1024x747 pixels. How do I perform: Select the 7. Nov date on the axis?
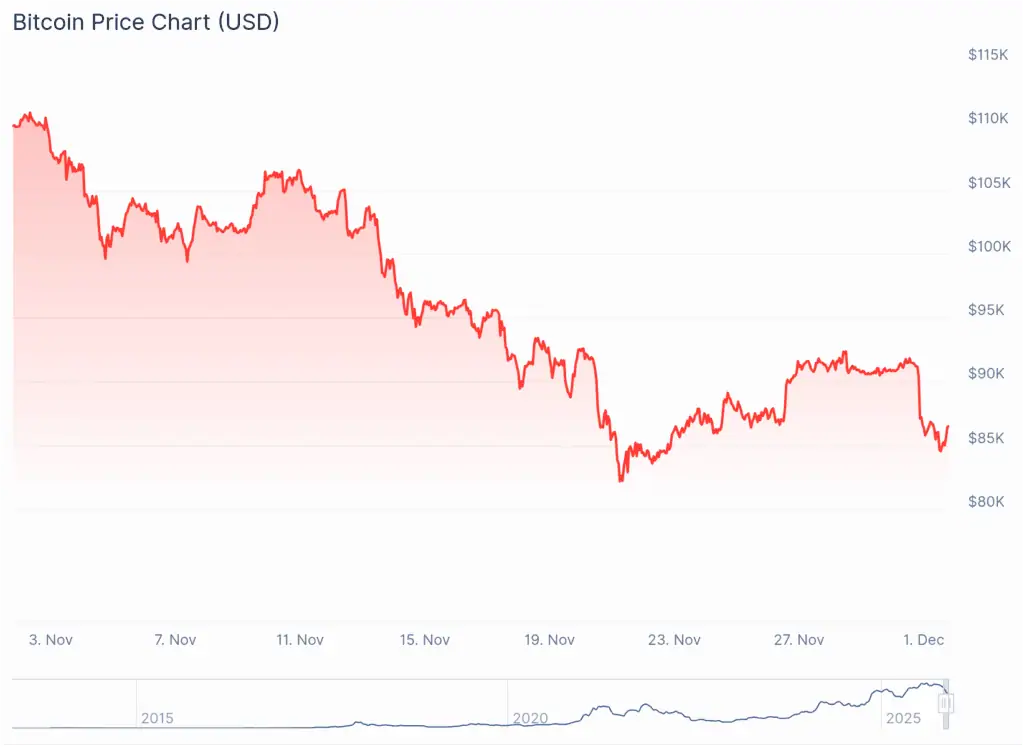[x=175, y=640]
